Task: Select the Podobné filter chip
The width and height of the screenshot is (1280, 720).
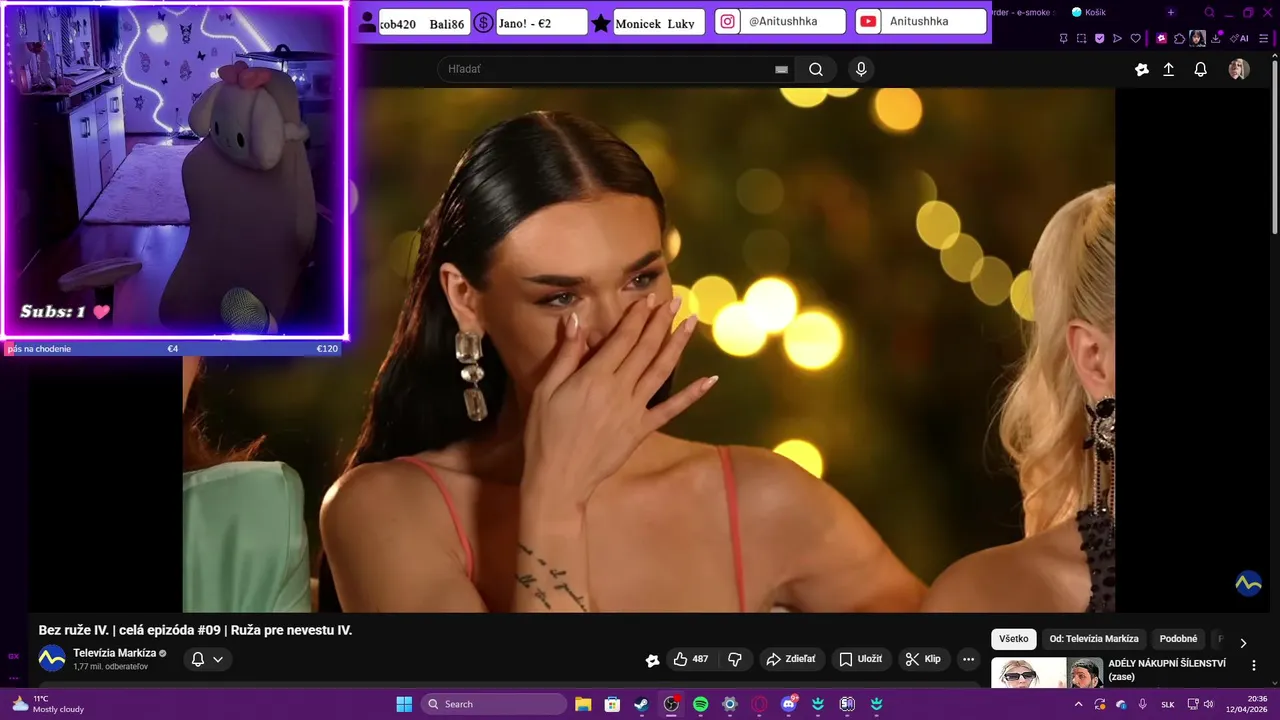Action: [x=1178, y=639]
